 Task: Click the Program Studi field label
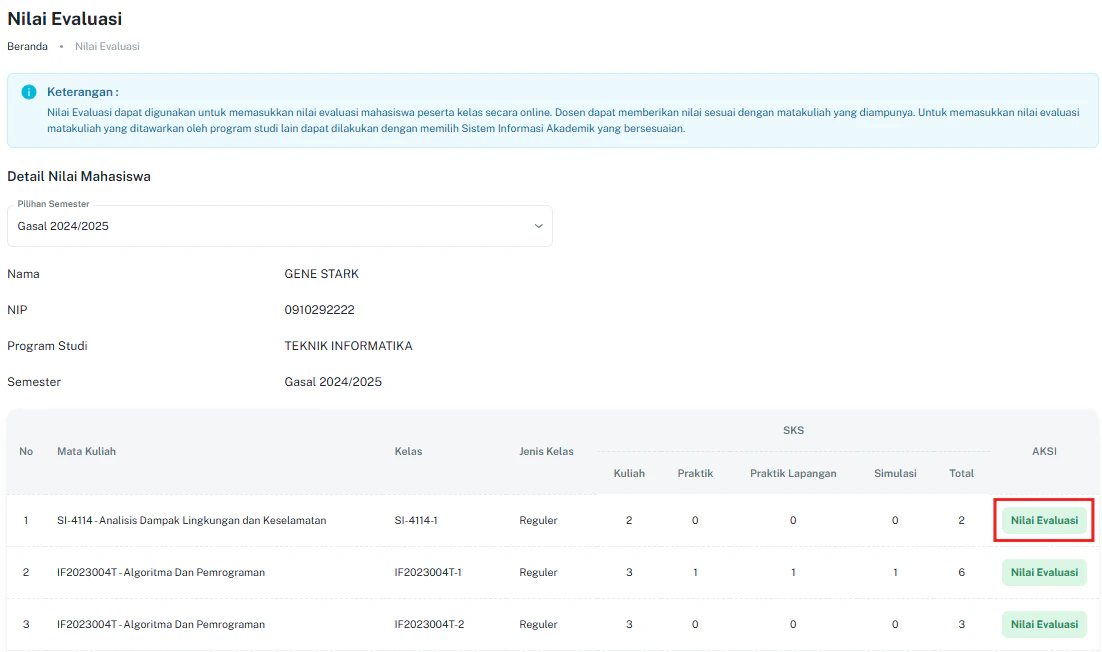point(47,346)
